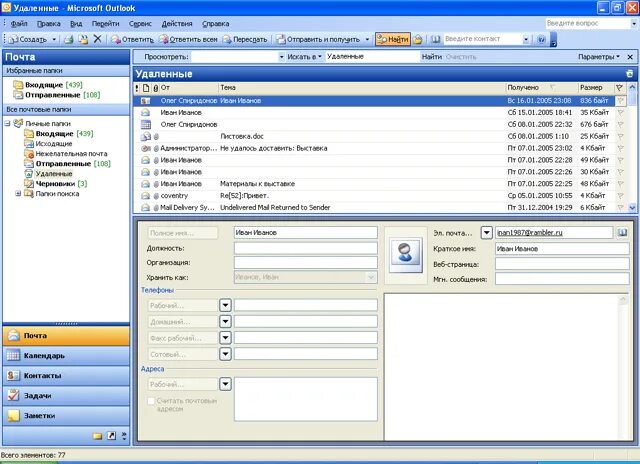Click the icon right of the Найти button
Image resolution: width=640 pixels, height=464 pixels.
click(418, 39)
